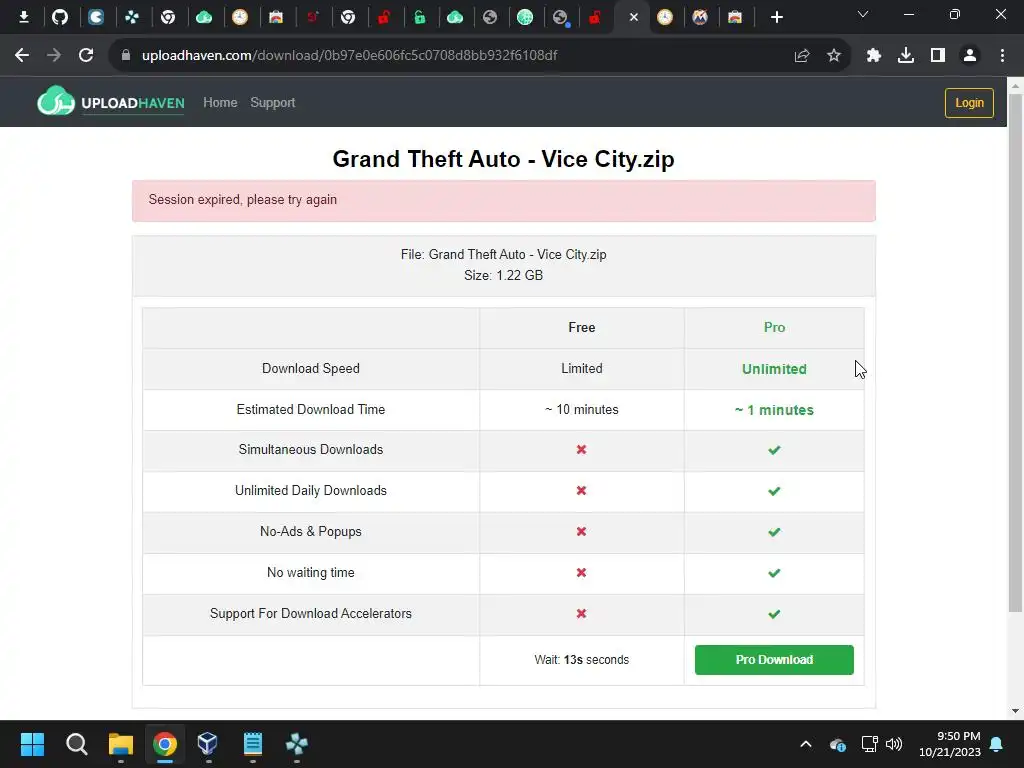The image size is (1024, 768).
Task: Open the volume control in system tray
Action: tap(894, 744)
